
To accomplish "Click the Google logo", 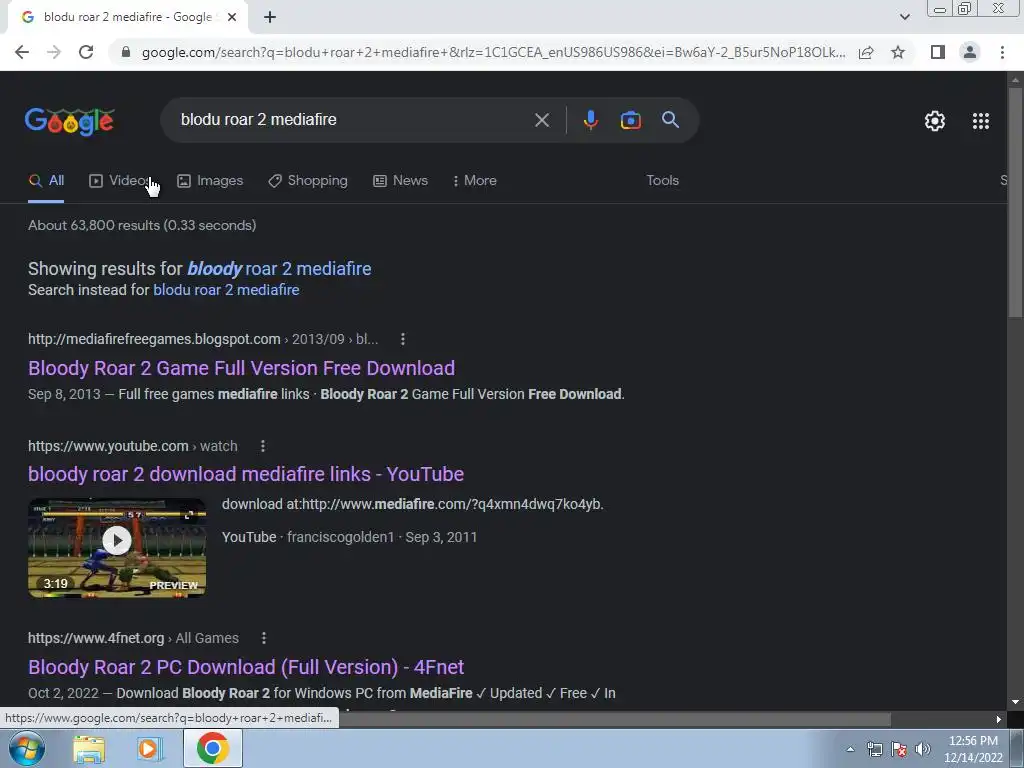I will (70, 121).
